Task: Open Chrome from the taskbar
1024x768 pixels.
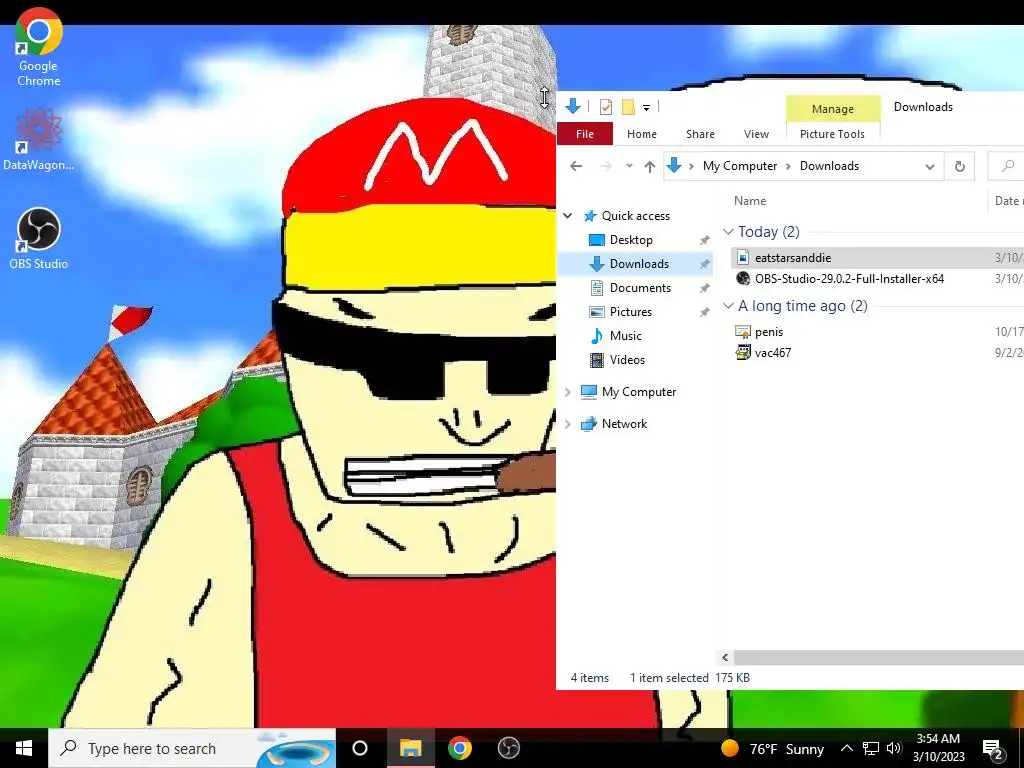Action: [460, 748]
